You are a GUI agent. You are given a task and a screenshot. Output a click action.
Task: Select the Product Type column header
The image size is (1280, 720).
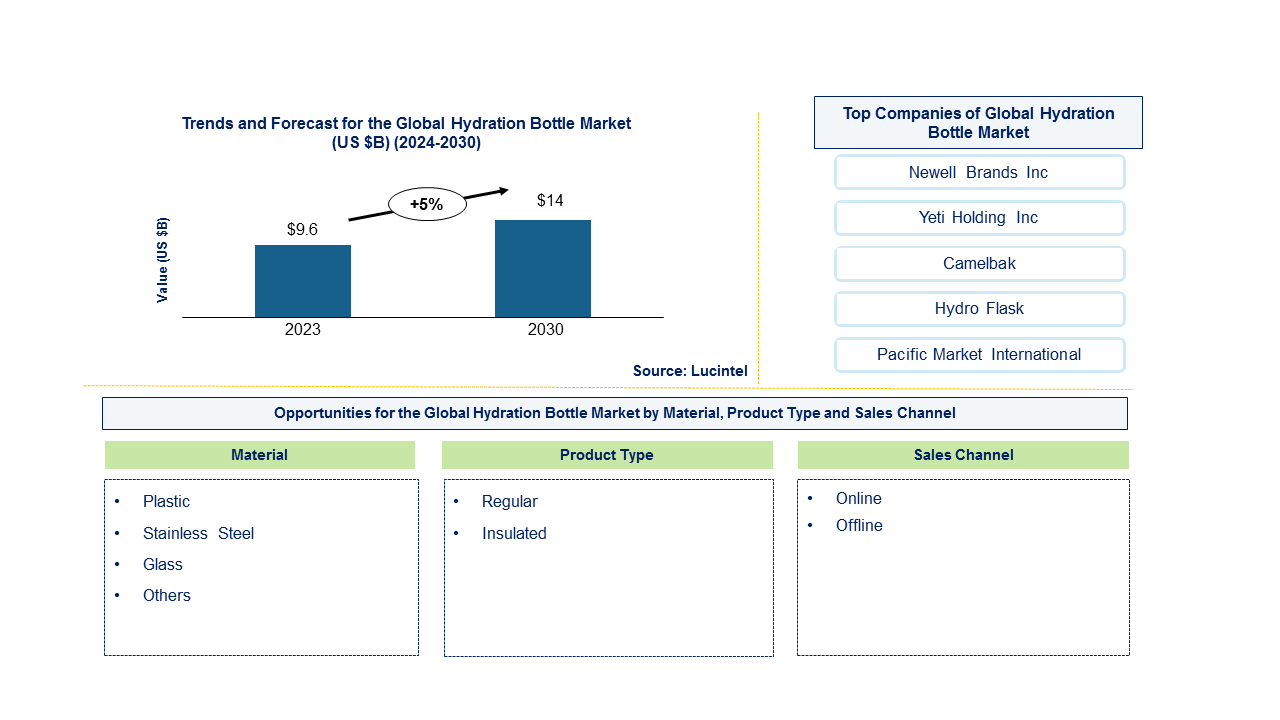(x=607, y=455)
